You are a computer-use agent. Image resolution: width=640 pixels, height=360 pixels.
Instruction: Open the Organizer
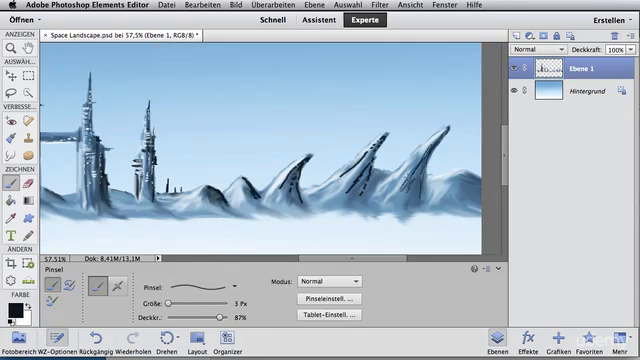click(x=227, y=342)
